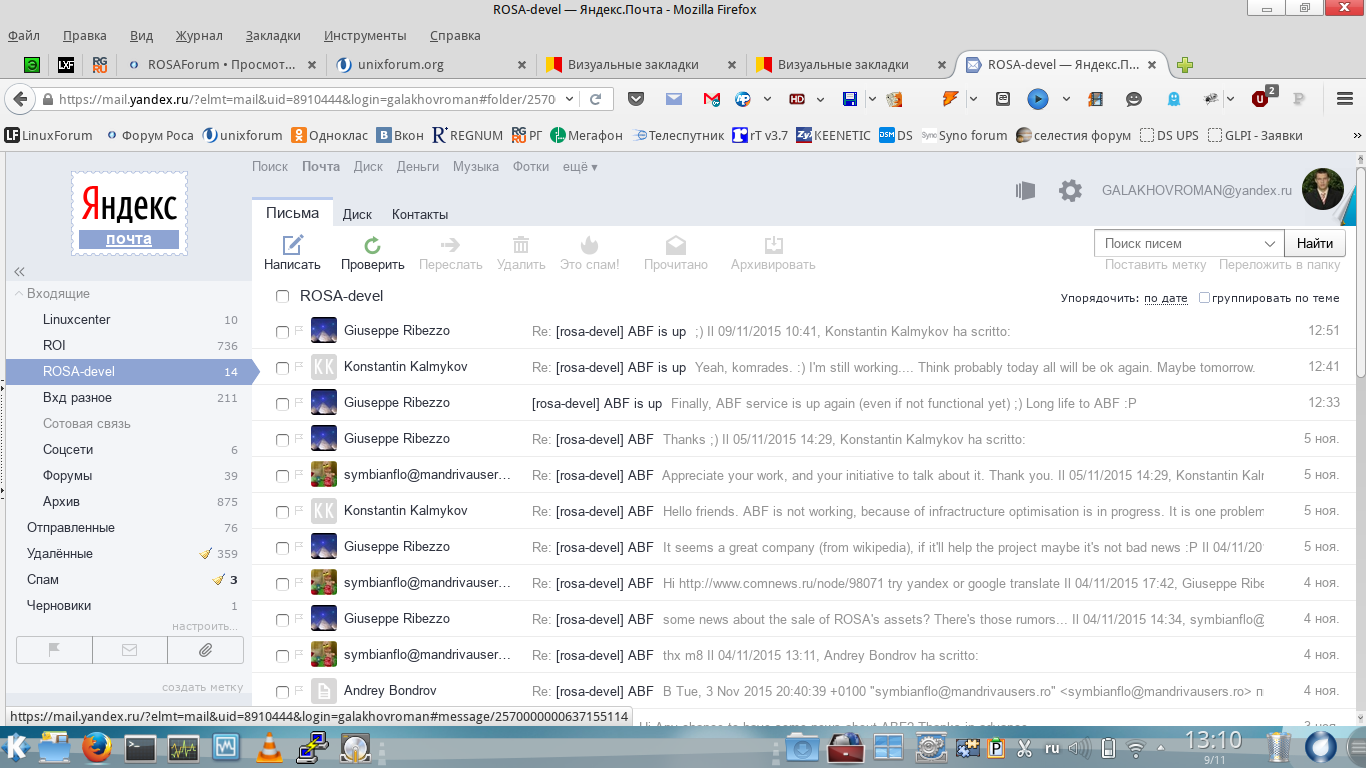1366x768 pixels.
Task: Open the Инструменты menu
Action: 365,35
